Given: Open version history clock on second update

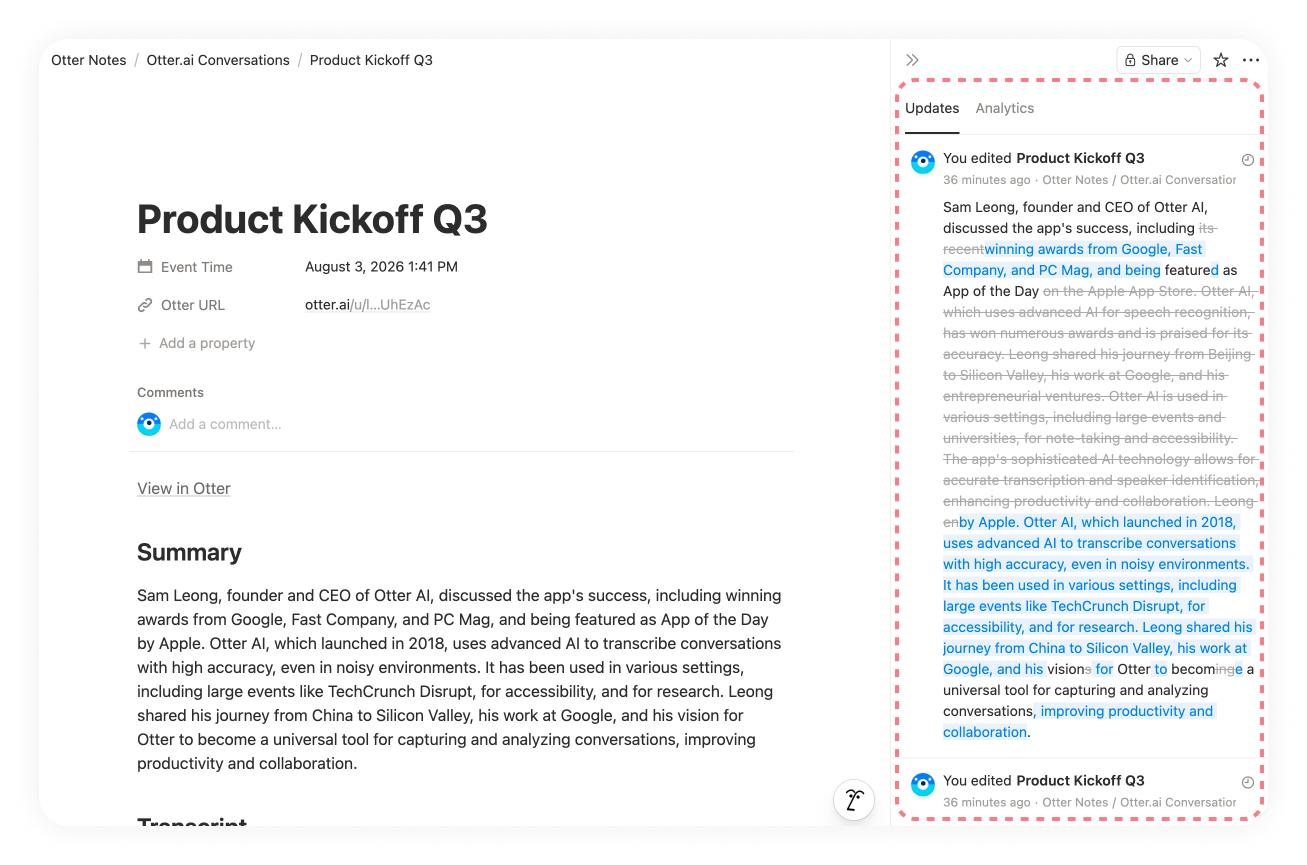Looking at the screenshot, I should click(x=1247, y=782).
